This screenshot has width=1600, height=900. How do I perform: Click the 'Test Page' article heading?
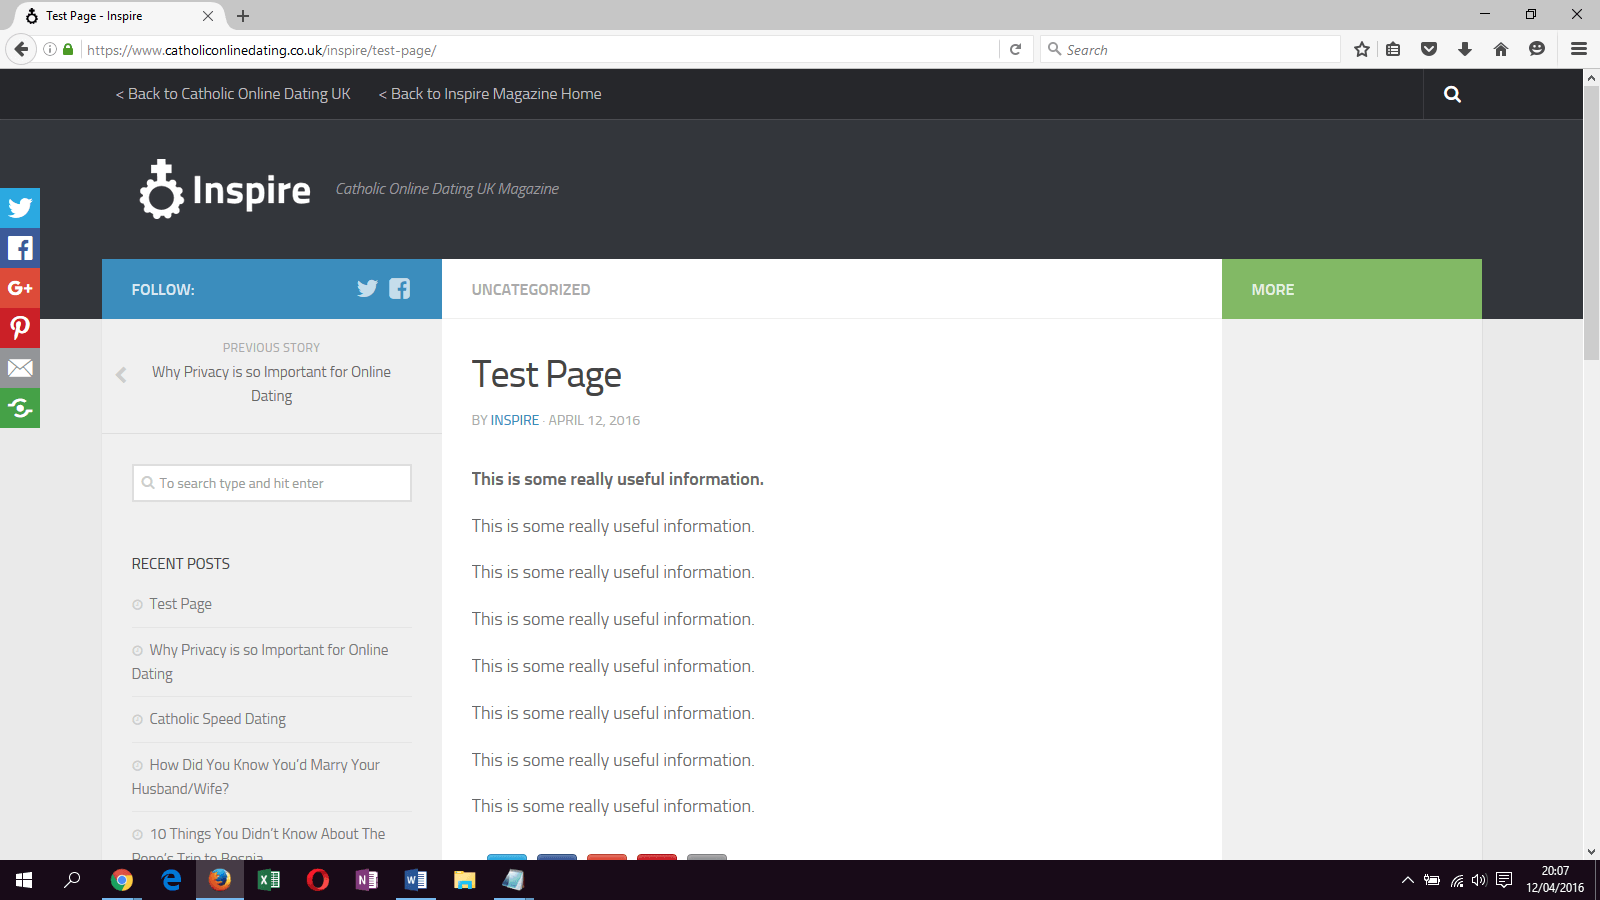(x=547, y=375)
